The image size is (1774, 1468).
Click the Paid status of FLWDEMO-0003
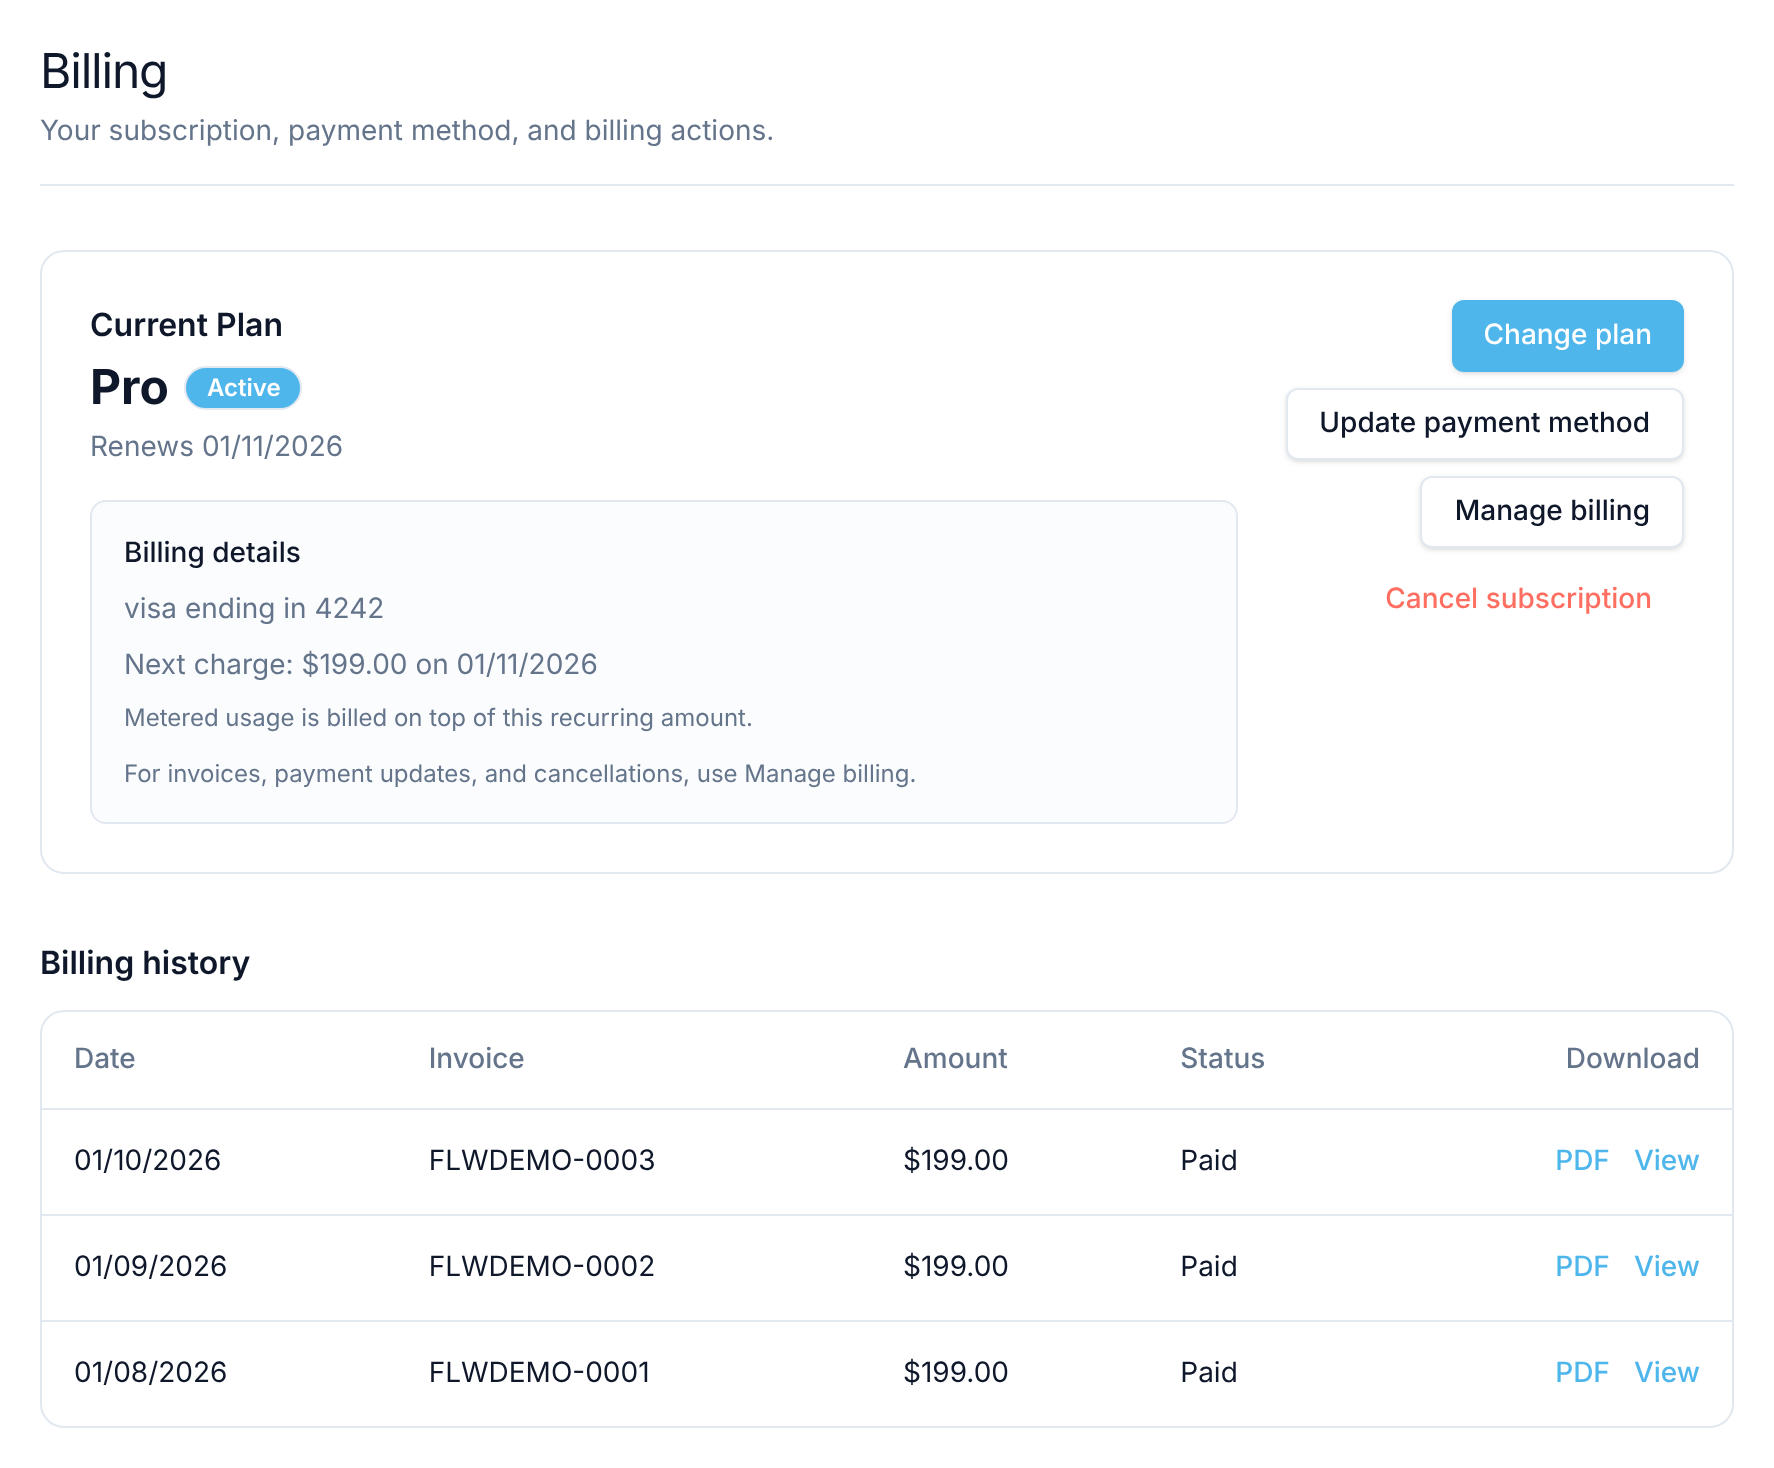(1209, 1160)
